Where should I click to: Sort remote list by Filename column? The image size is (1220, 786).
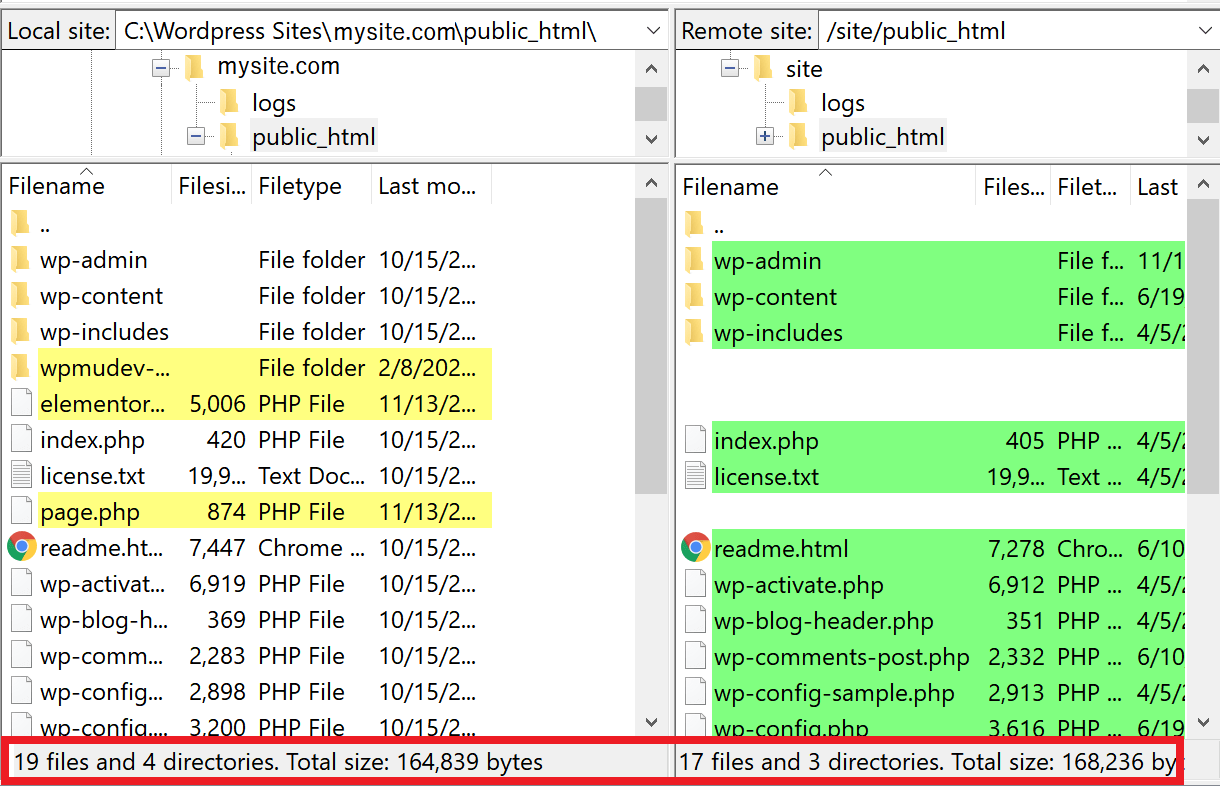[826, 187]
